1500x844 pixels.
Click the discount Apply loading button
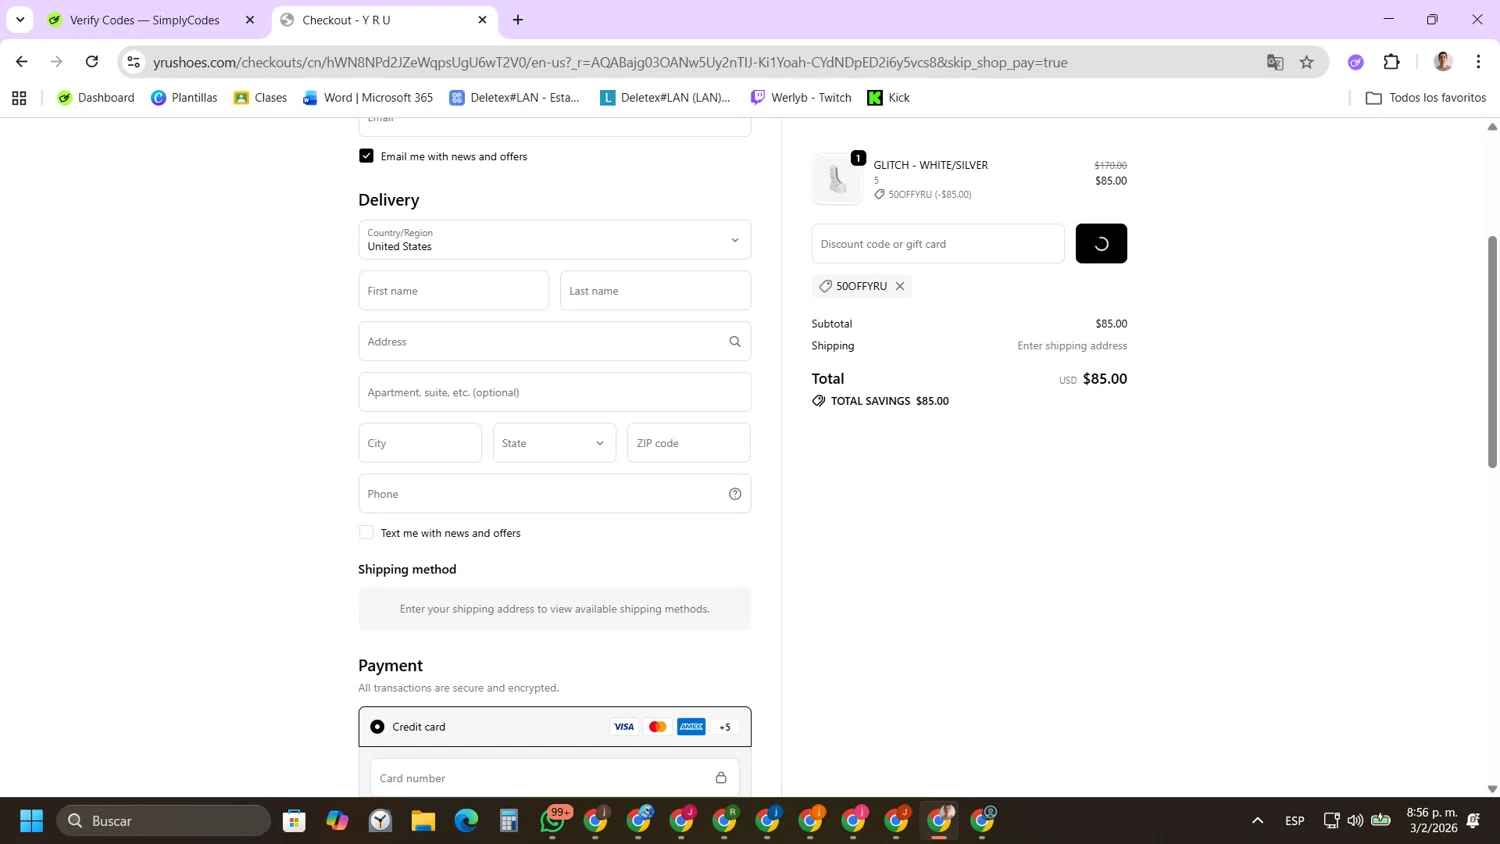pyautogui.click(x=1101, y=244)
